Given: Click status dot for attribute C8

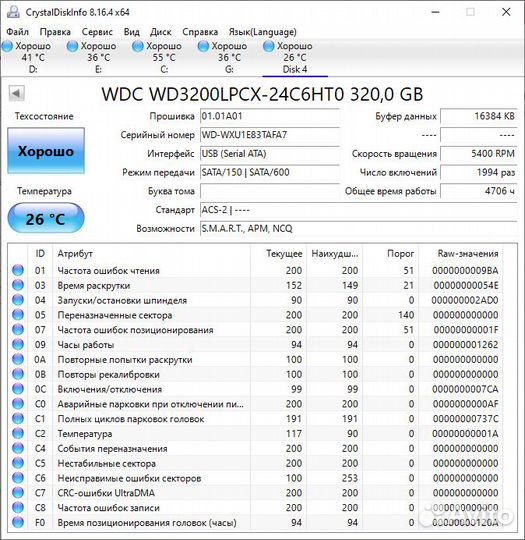Looking at the screenshot, I should (x=18, y=507).
